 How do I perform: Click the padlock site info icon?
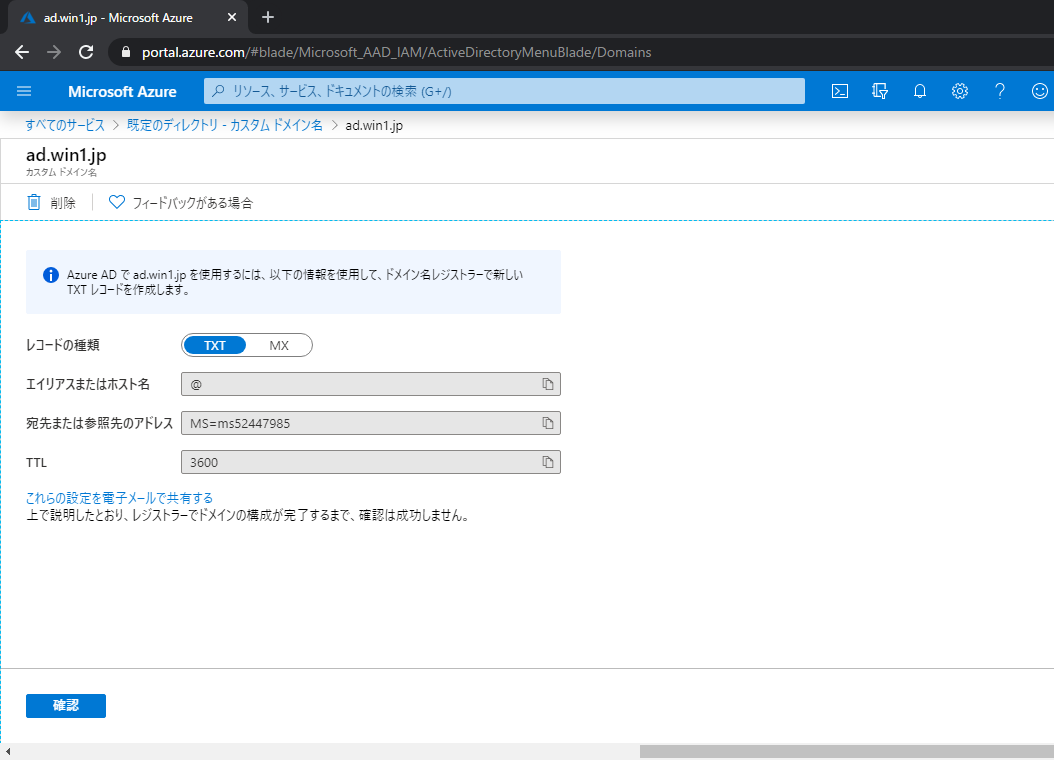(x=126, y=52)
